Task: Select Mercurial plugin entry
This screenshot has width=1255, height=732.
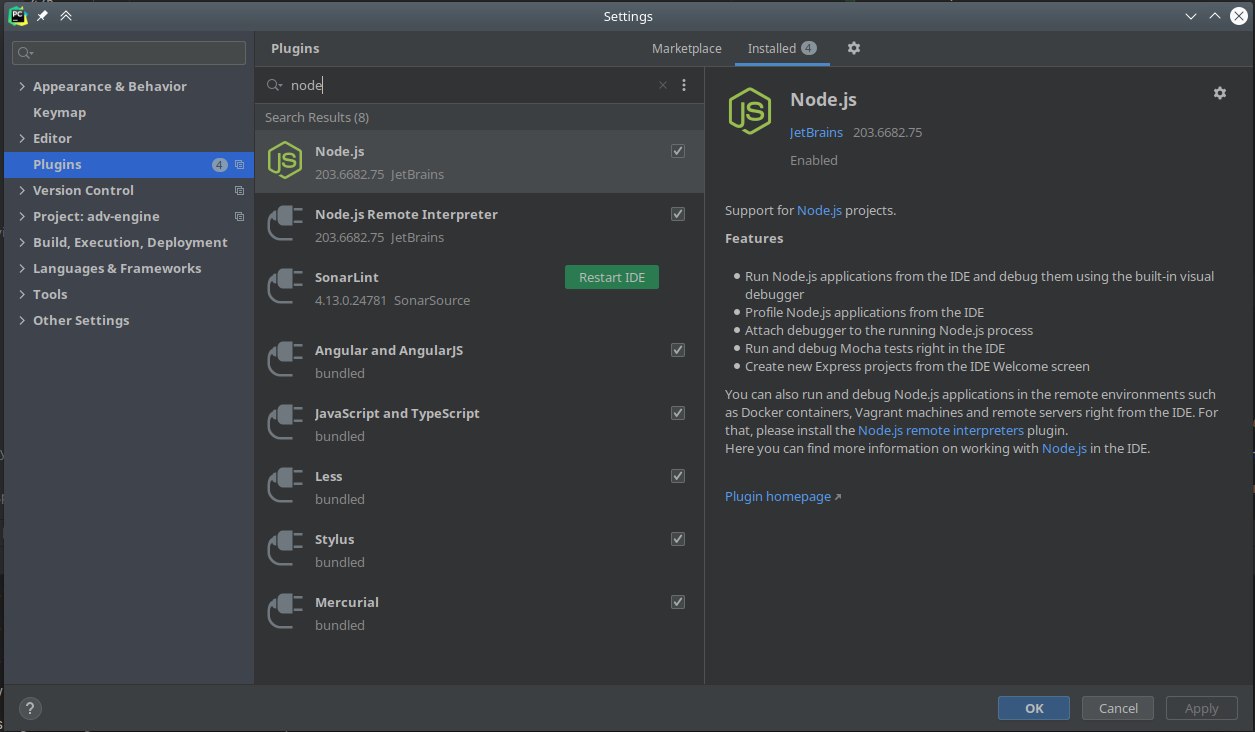Action: pyautogui.click(x=480, y=613)
